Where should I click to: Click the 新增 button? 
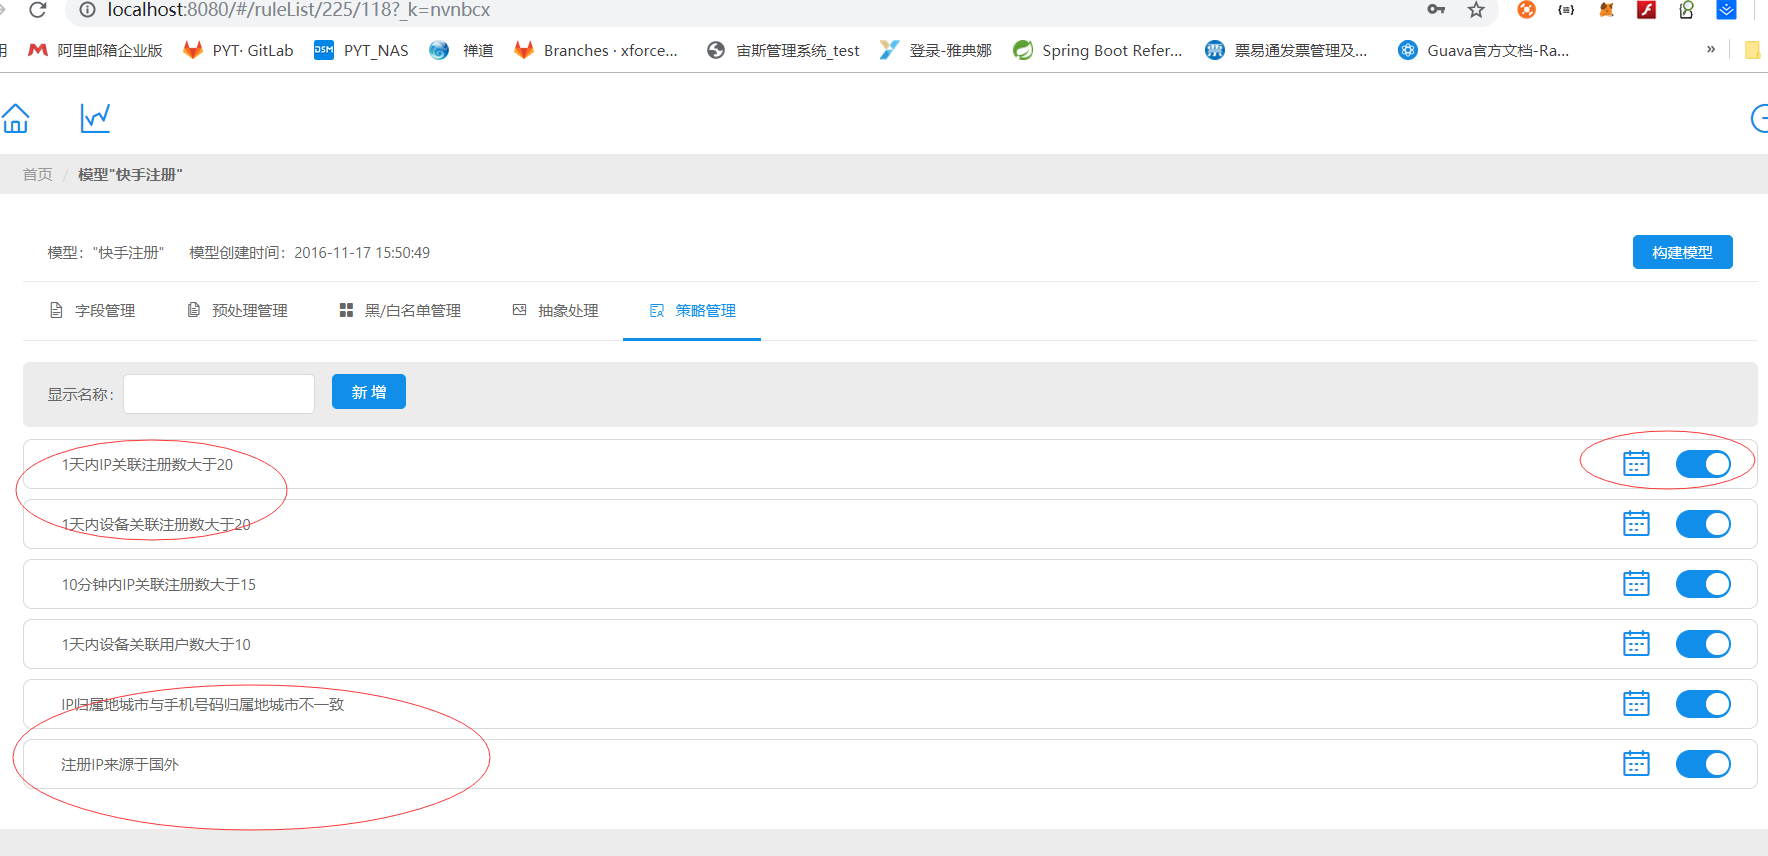point(369,392)
